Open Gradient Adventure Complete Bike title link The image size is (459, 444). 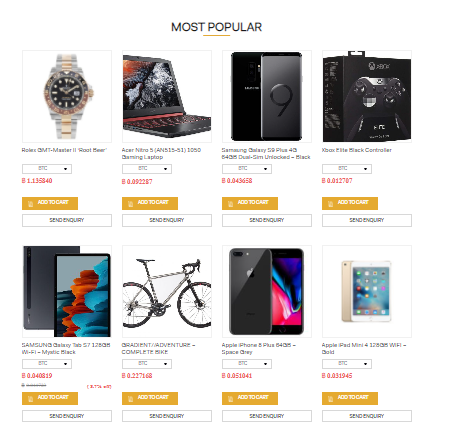[x=159, y=348]
